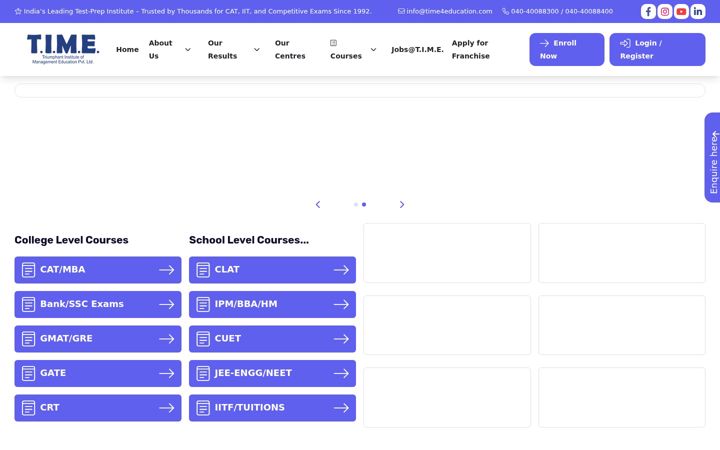Click the envelope icon beside the email
720x450 pixels.
coord(401,11)
